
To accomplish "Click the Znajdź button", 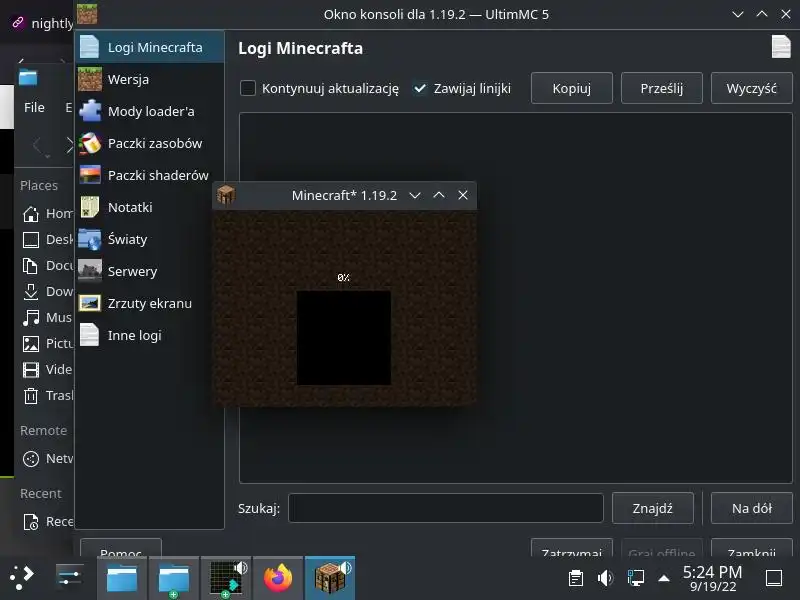I will point(653,508).
